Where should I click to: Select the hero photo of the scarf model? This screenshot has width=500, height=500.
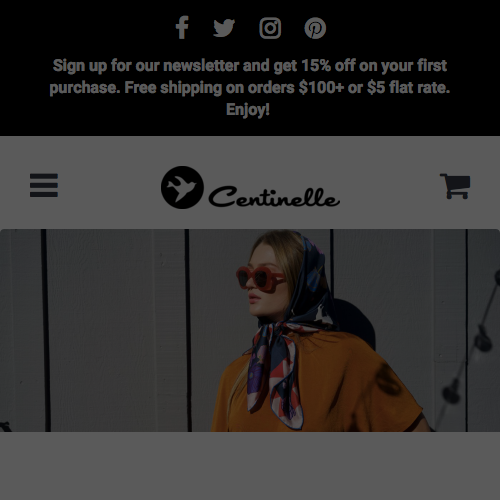pyautogui.click(x=250, y=330)
